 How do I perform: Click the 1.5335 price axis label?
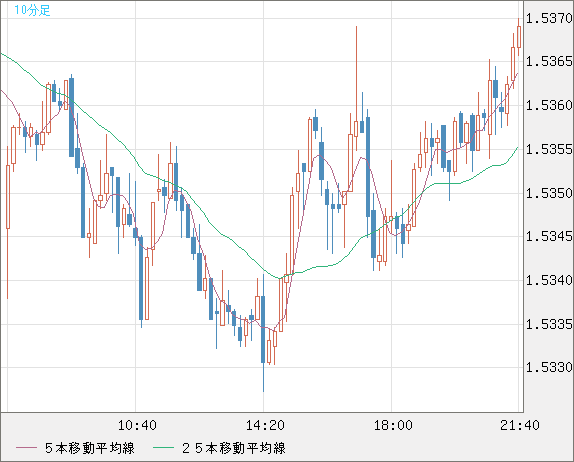[x=549, y=324]
